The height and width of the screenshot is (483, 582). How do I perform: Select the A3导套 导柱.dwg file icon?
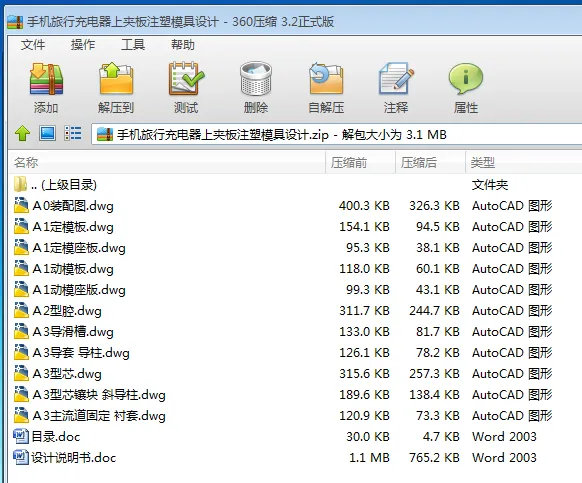[21, 352]
